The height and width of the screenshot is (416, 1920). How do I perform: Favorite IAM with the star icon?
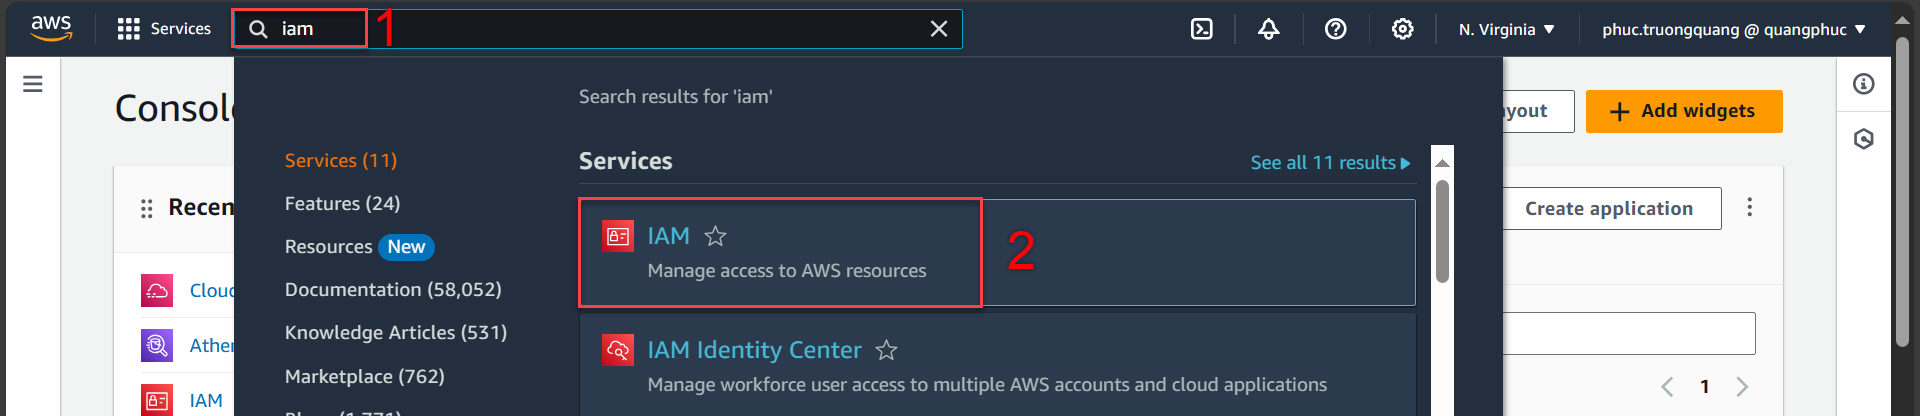pyautogui.click(x=715, y=236)
